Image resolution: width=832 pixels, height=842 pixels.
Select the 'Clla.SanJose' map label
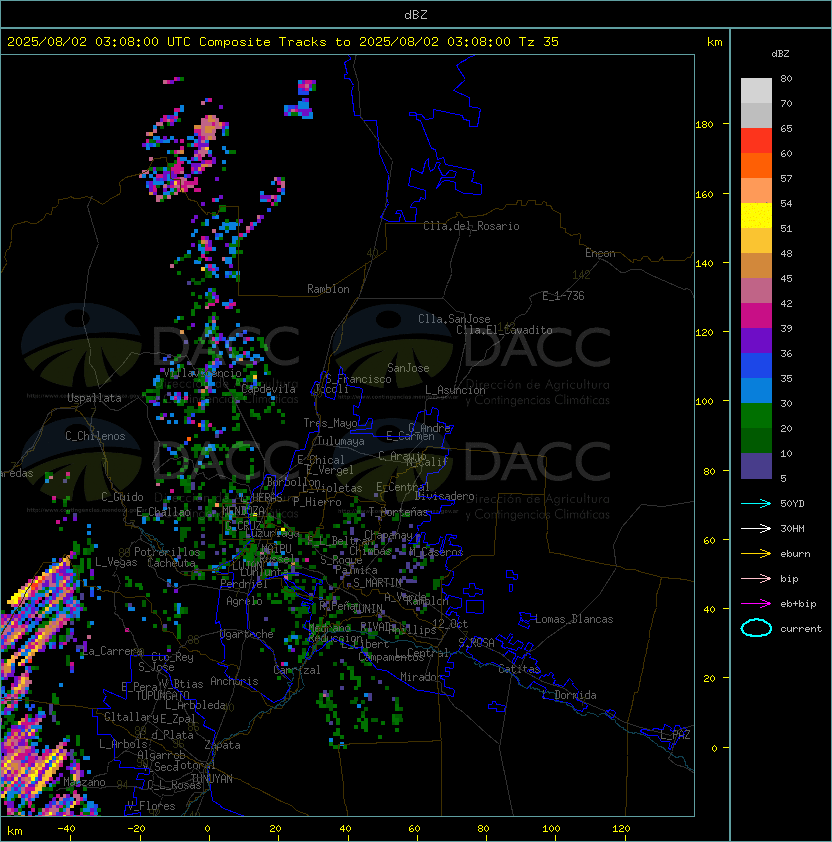pyautogui.click(x=454, y=319)
